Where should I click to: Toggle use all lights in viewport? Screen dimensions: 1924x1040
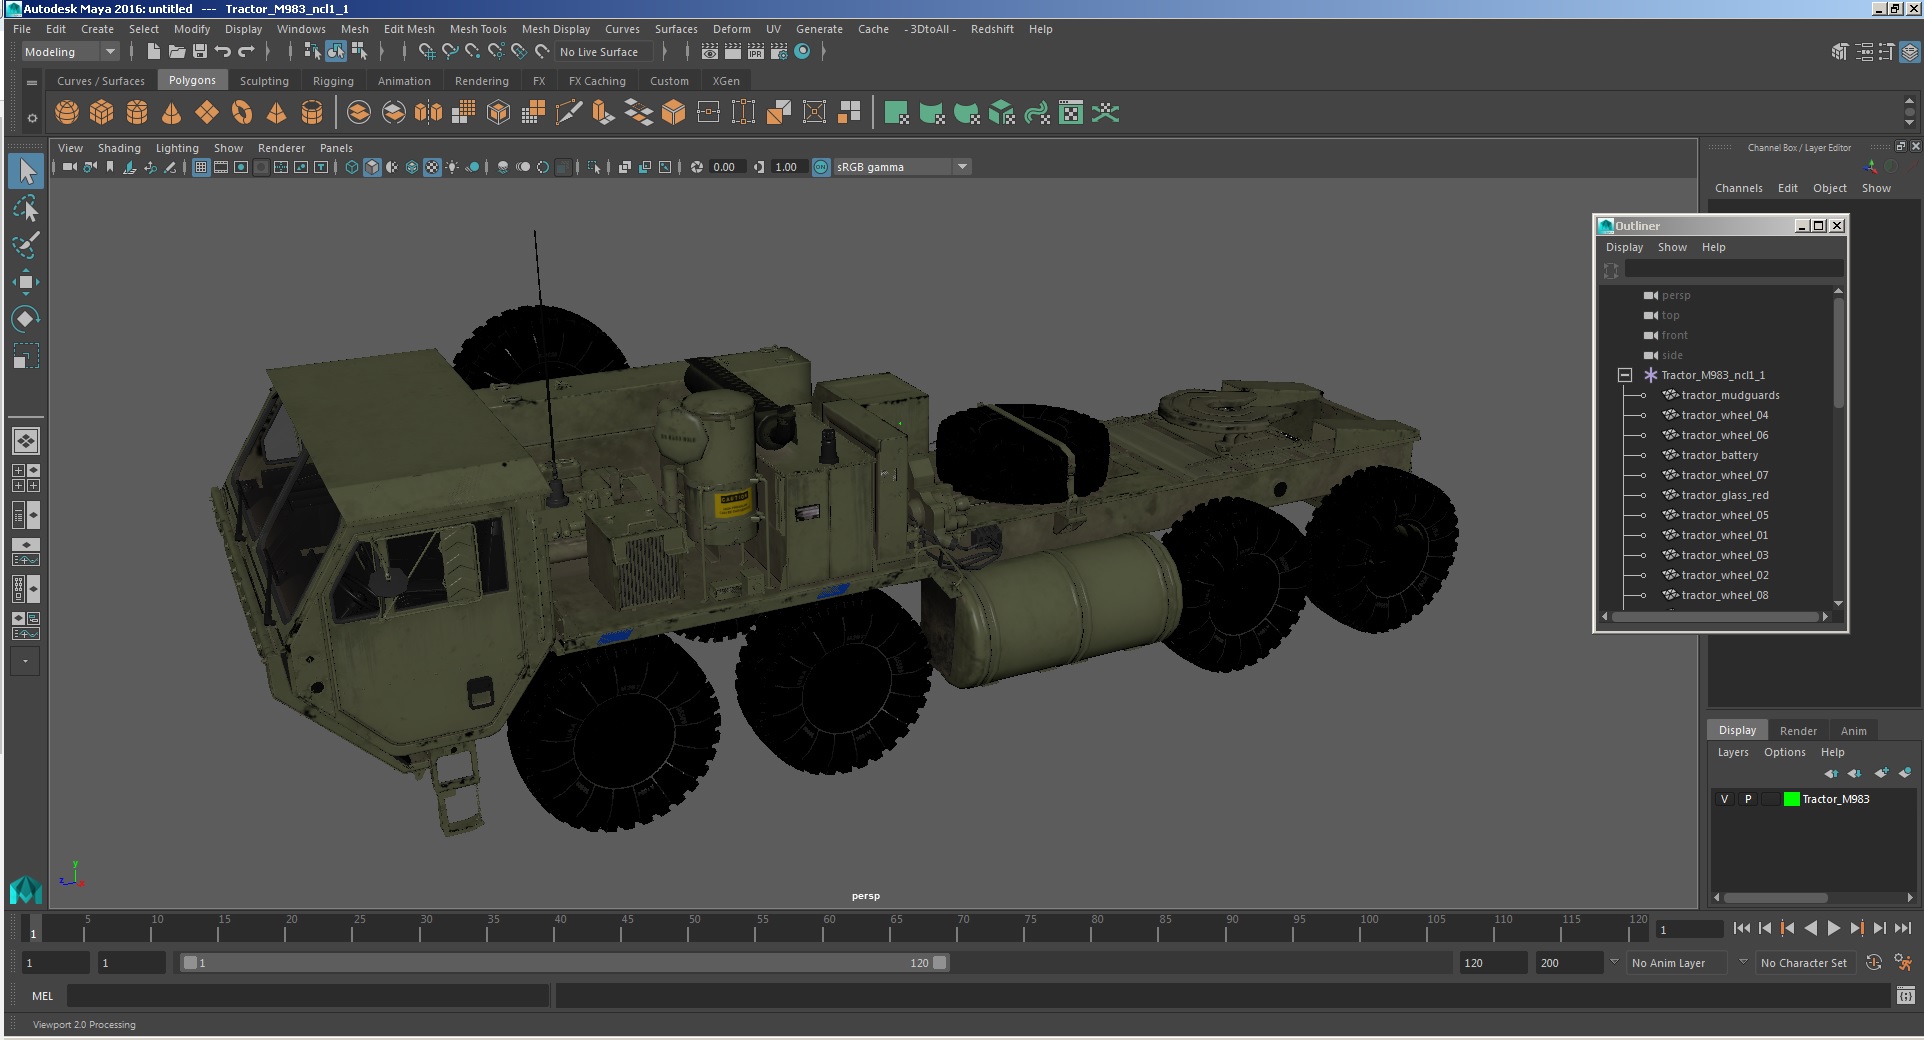coord(452,167)
